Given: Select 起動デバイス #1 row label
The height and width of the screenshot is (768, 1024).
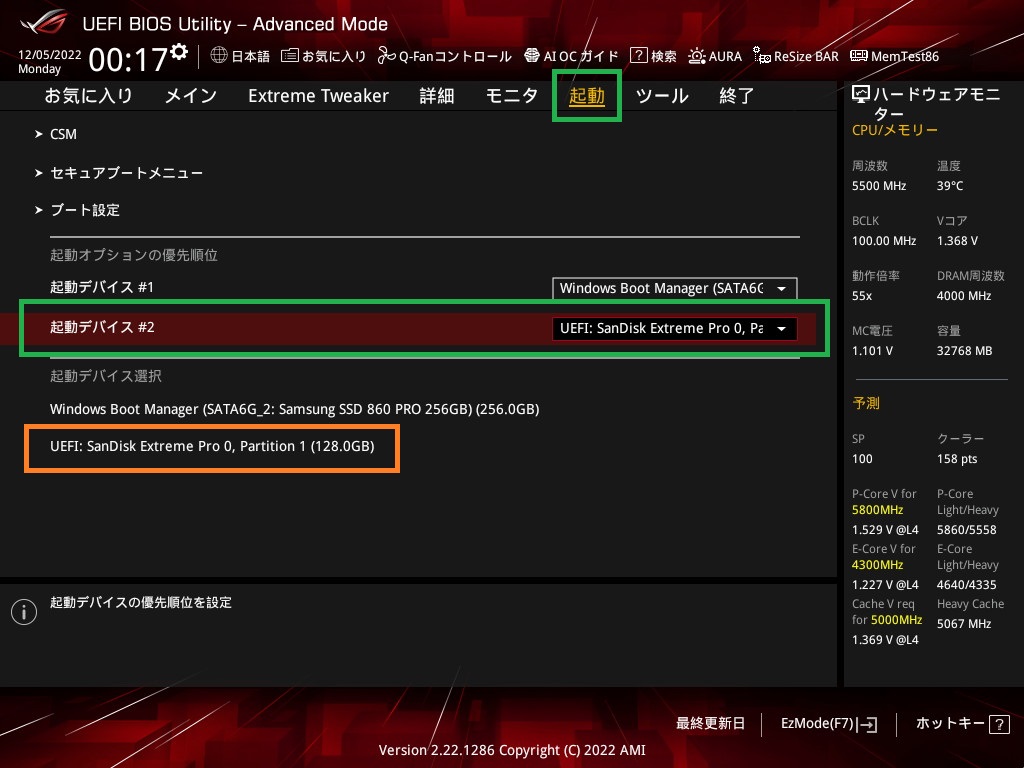Looking at the screenshot, I should 102,287.
